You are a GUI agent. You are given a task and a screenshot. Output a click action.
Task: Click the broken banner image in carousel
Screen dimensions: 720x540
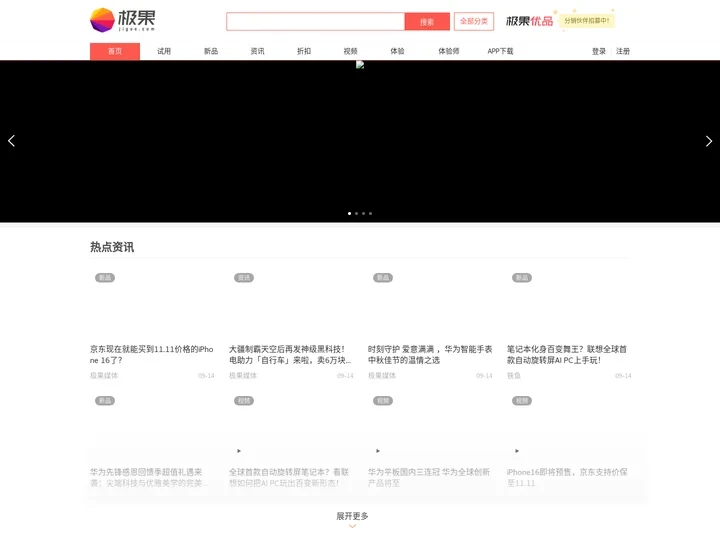pos(360,65)
